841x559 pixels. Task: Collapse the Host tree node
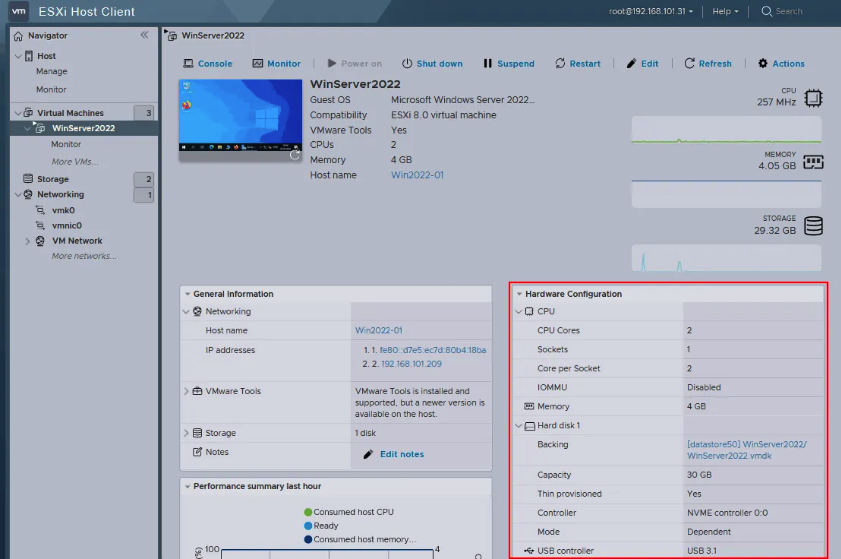click(x=18, y=56)
